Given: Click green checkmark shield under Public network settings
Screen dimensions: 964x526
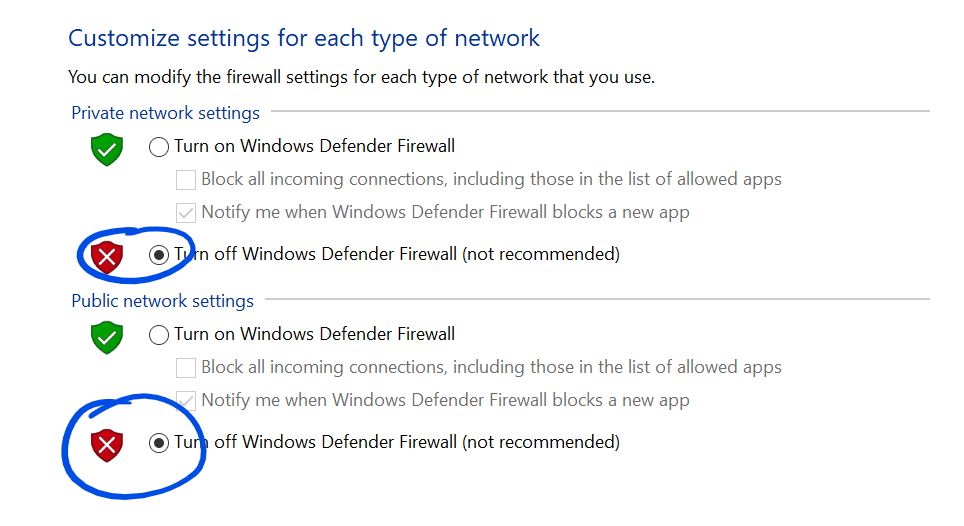Looking at the screenshot, I should point(107,337).
